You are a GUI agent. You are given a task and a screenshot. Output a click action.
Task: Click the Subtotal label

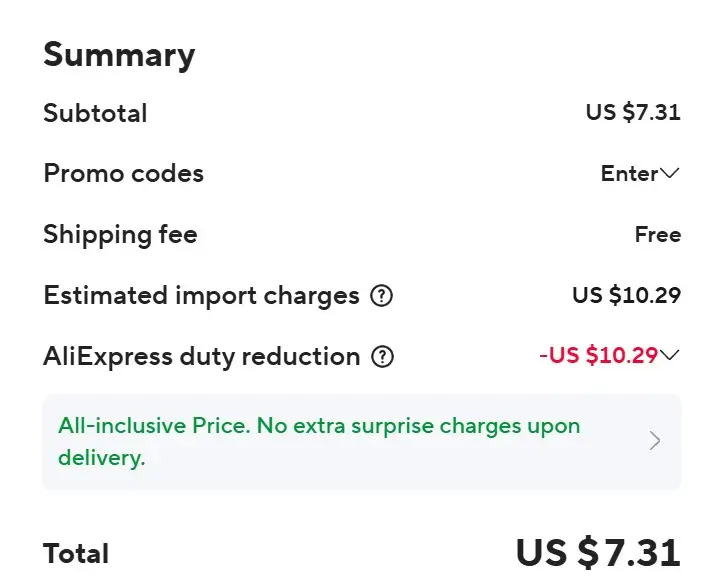[x=95, y=113]
